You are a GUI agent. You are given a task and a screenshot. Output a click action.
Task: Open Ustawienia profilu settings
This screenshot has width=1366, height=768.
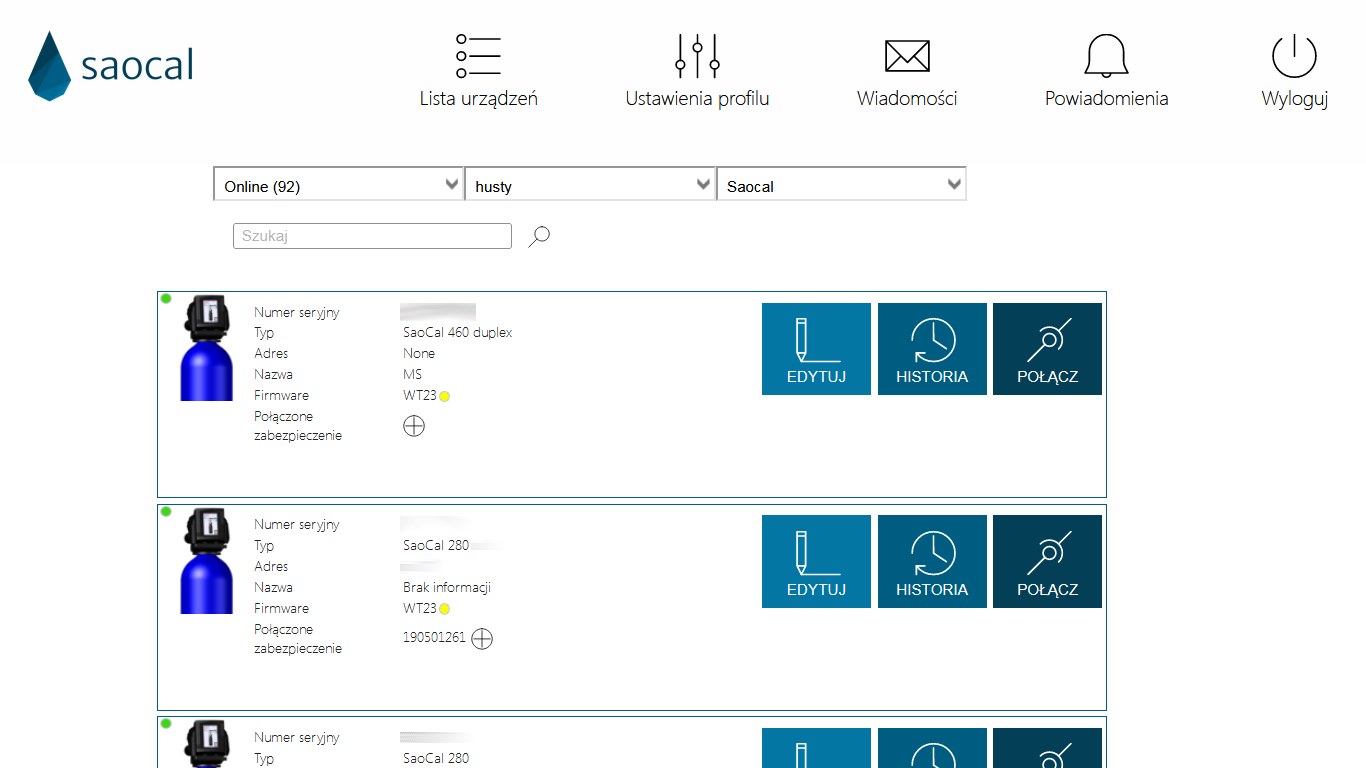(x=697, y=70)
